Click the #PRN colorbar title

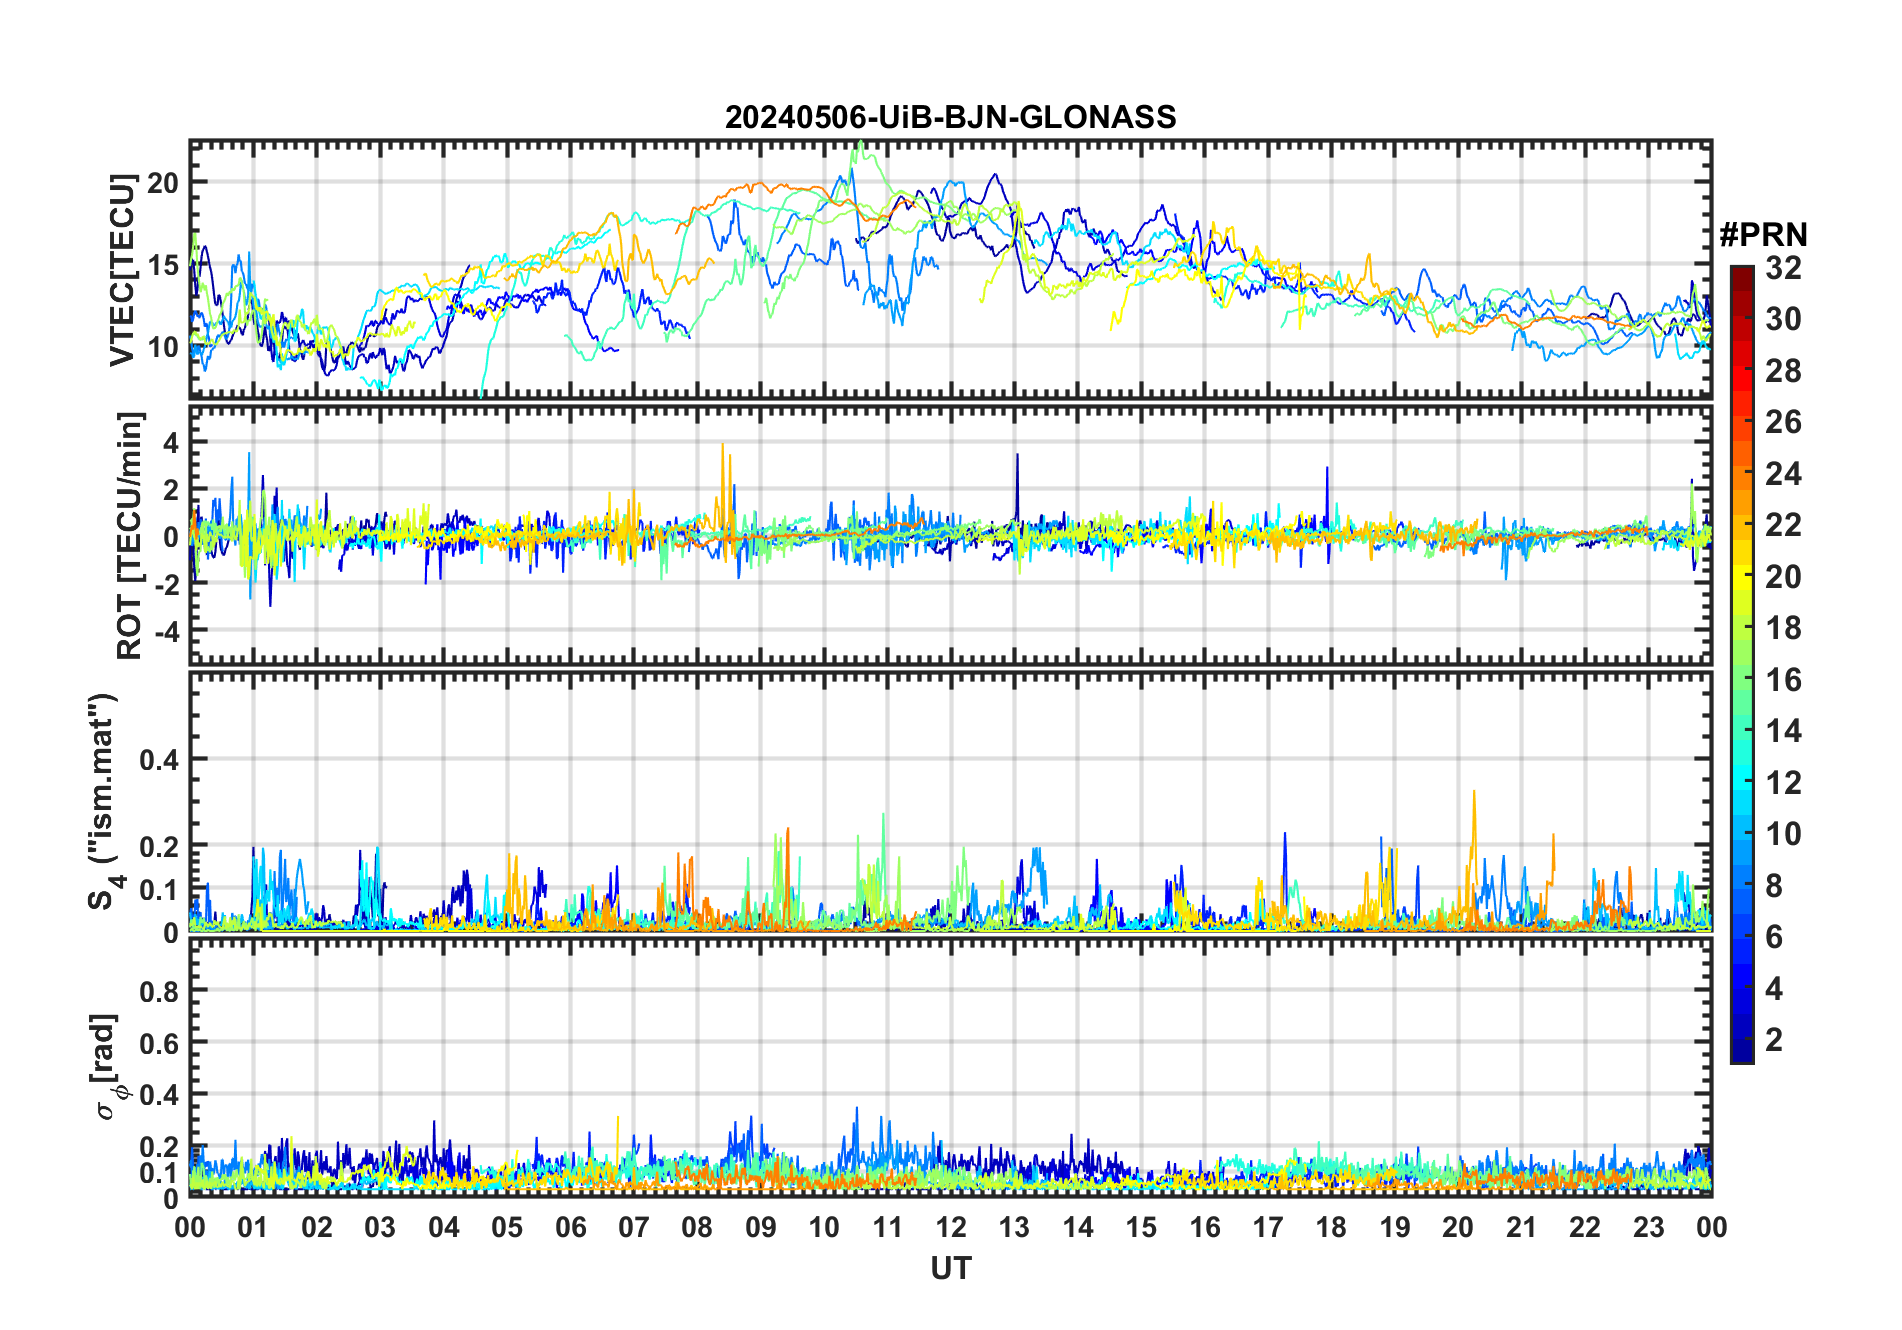click(x=1763, y=235)
